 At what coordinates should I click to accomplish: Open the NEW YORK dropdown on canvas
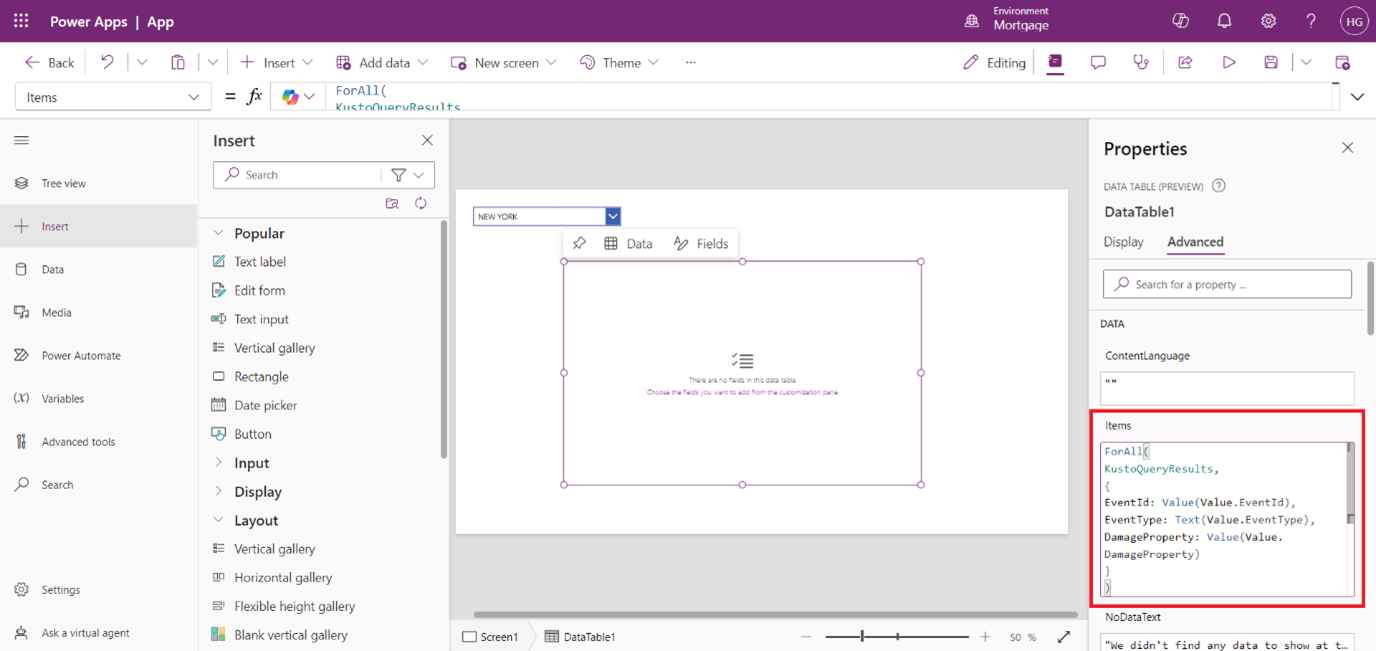coord(613,216)
